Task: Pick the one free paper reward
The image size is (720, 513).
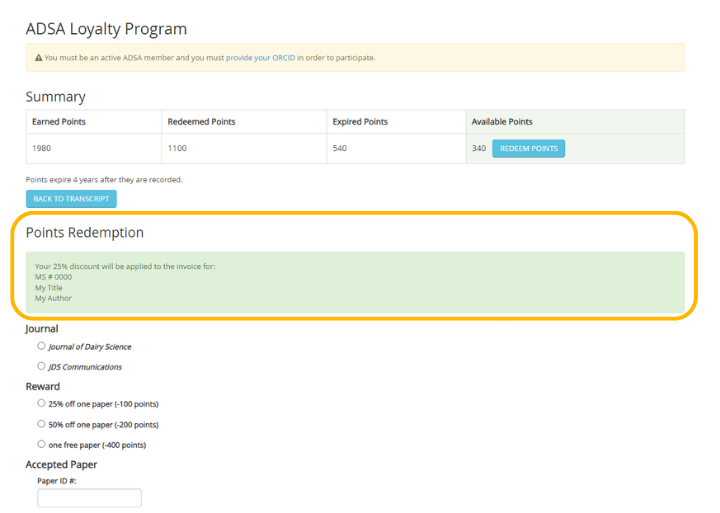Action: click(x=41, y=444)
